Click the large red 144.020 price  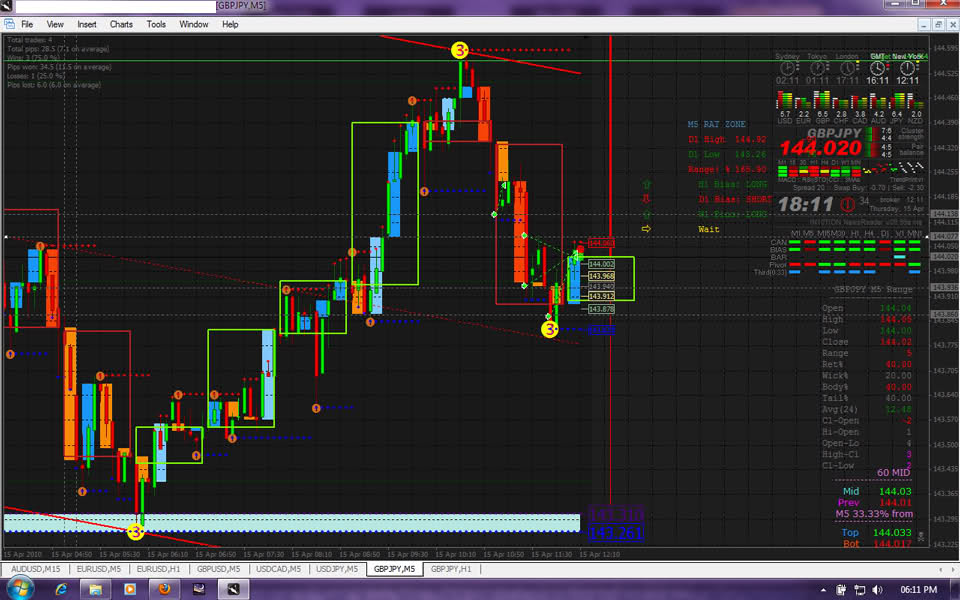point(820,148)
